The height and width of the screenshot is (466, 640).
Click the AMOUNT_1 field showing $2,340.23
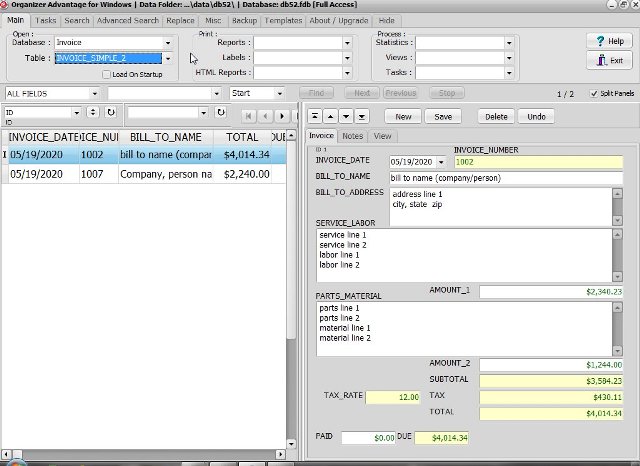click(x=551, y=292)
